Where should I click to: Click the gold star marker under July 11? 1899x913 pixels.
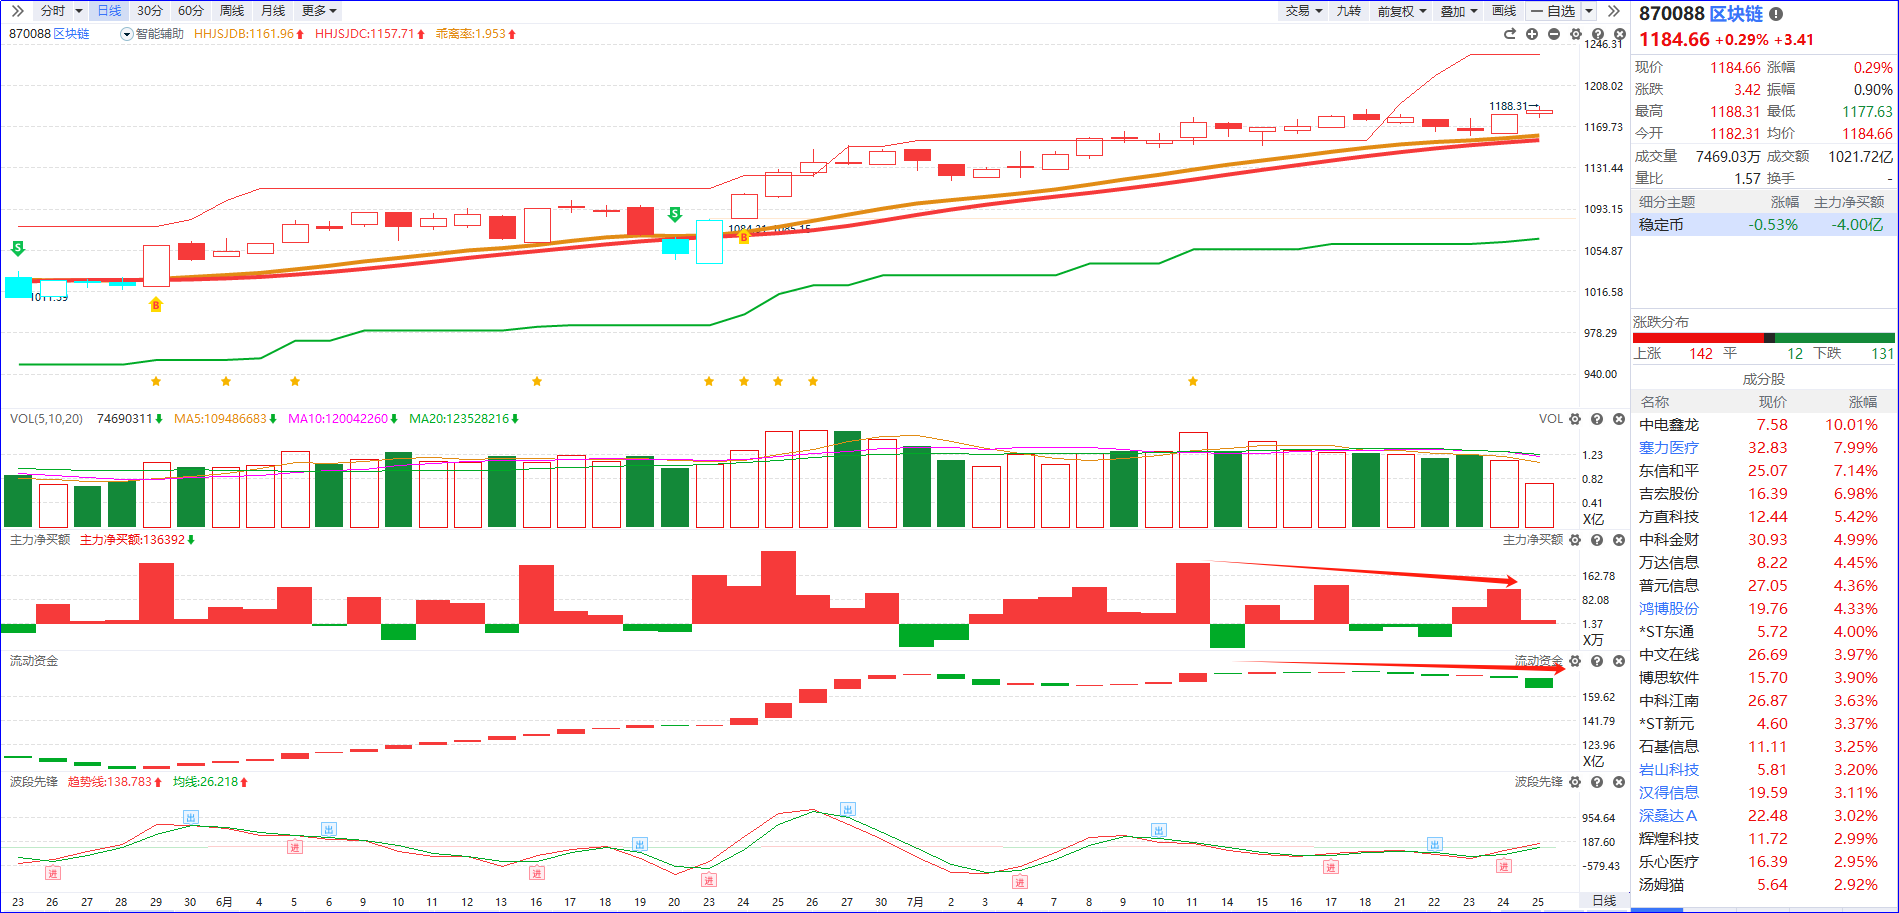point(1193,381)
